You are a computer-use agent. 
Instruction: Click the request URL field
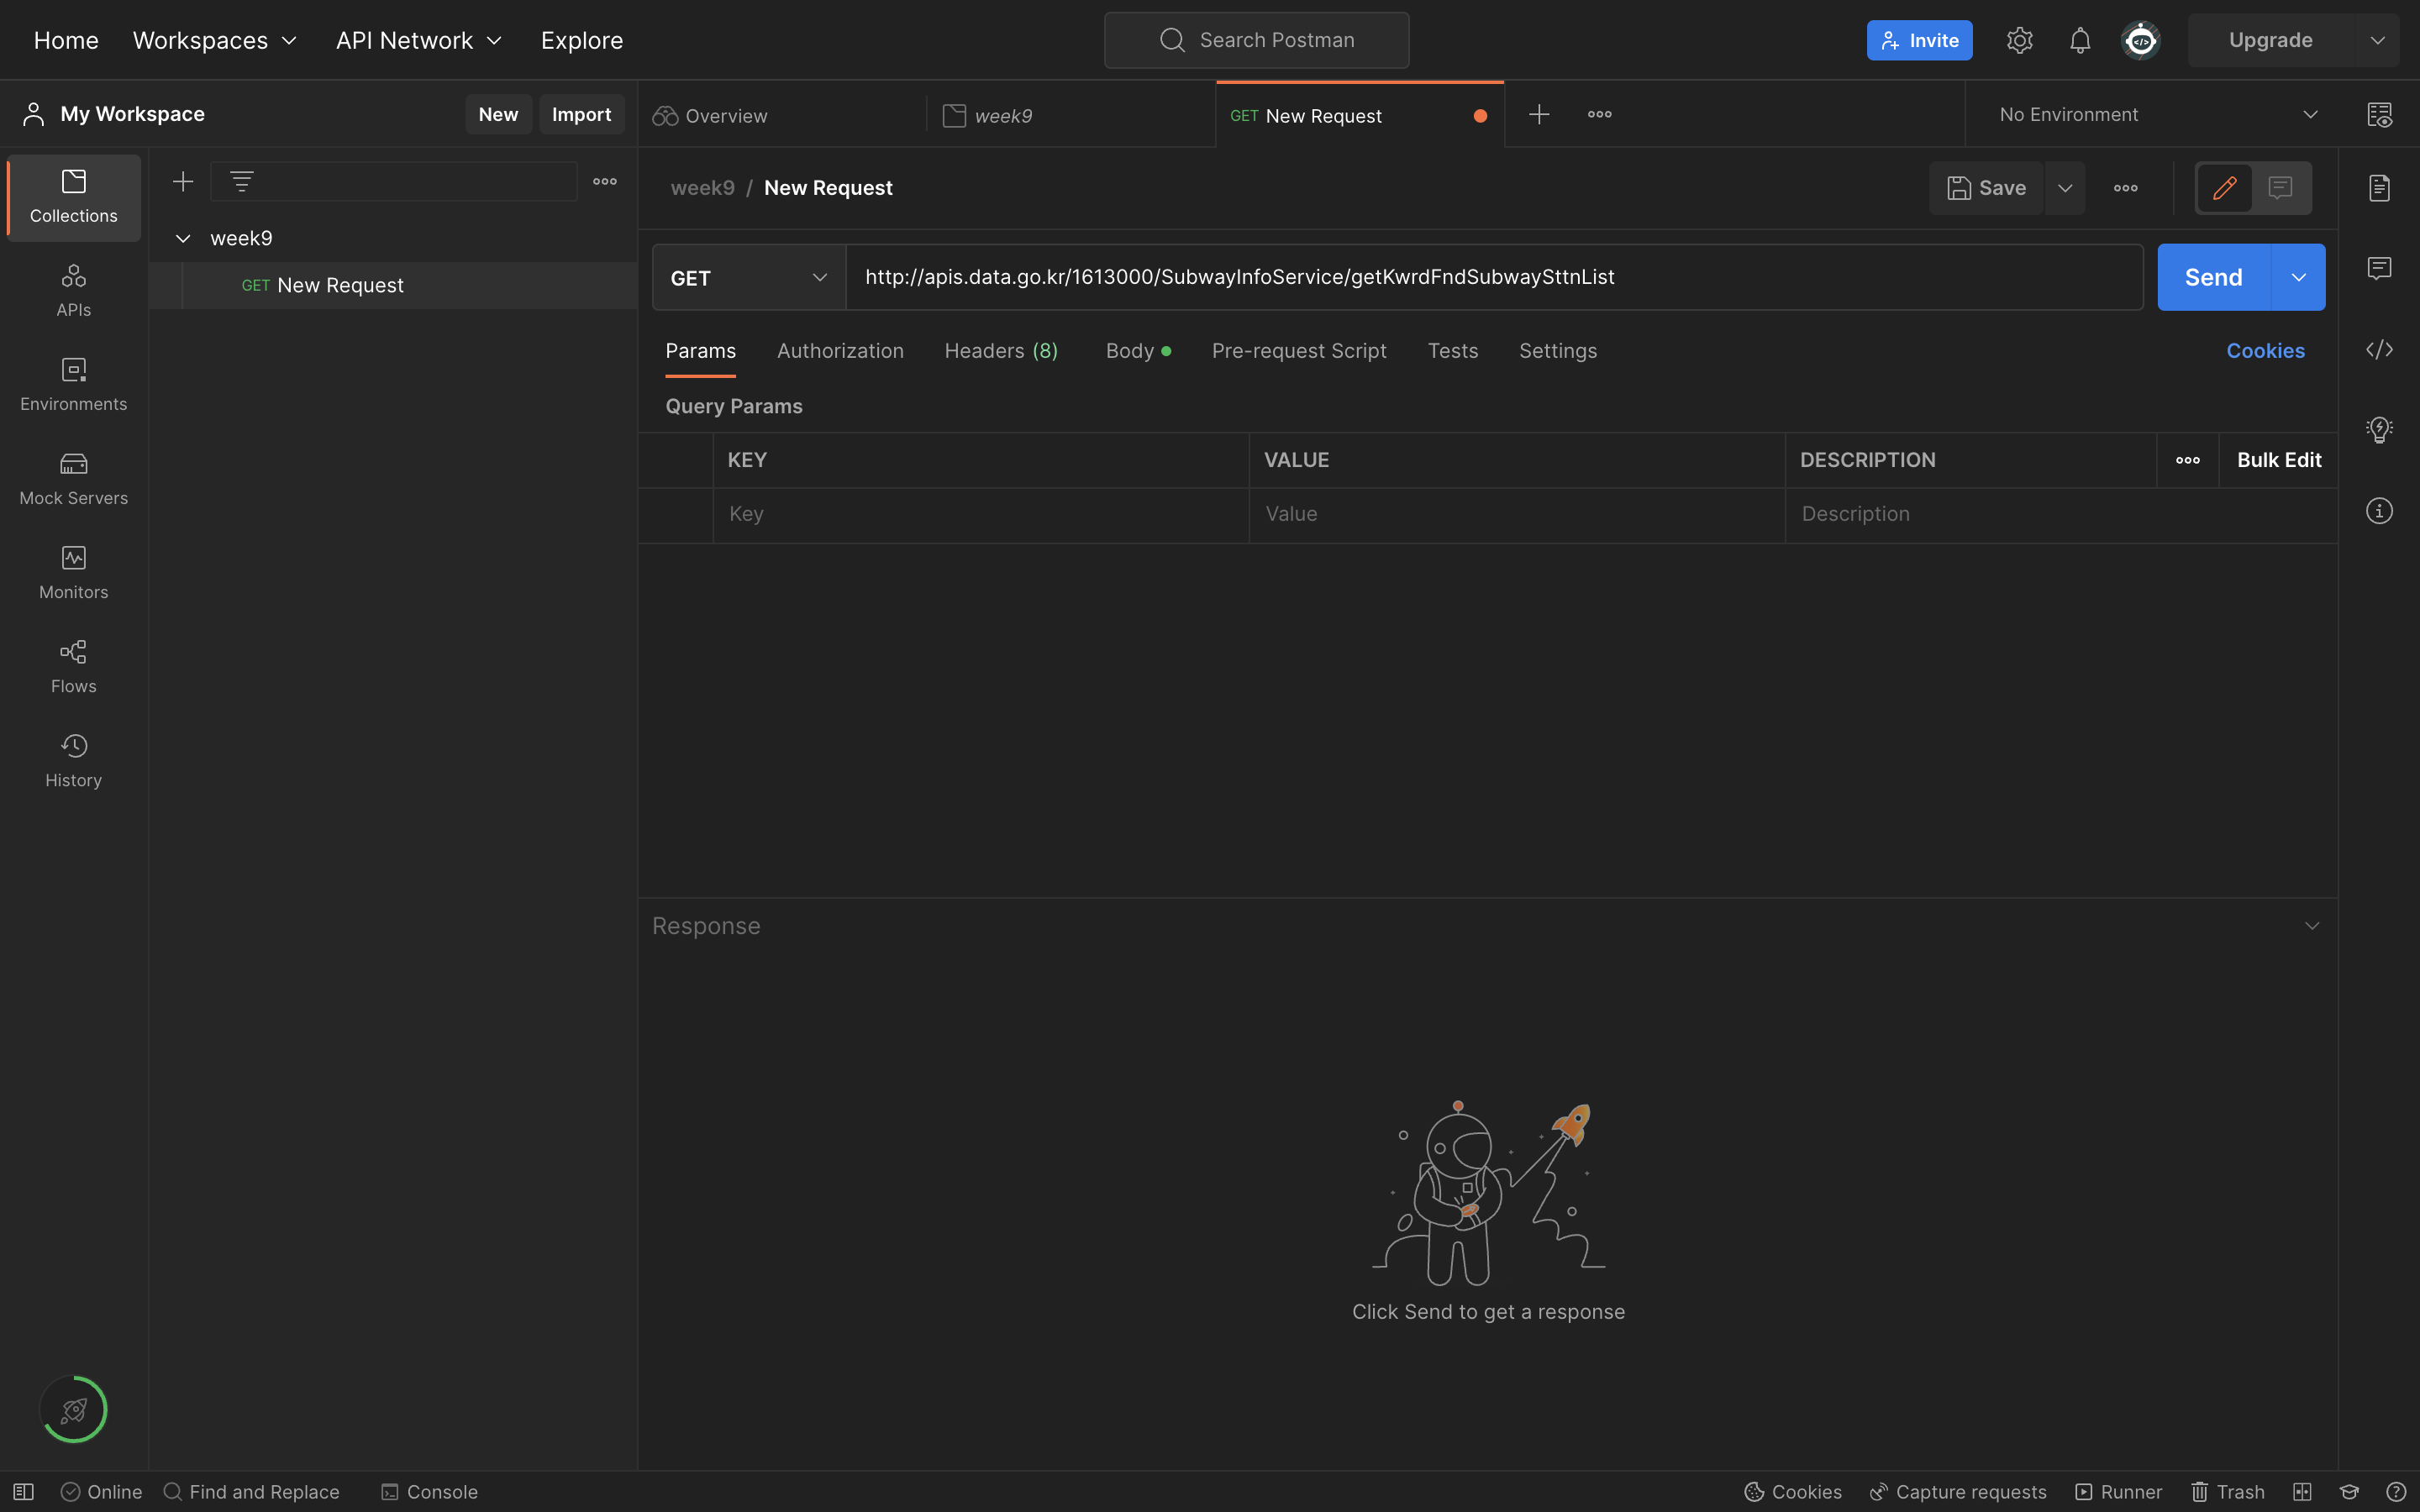pos(1494,277)
